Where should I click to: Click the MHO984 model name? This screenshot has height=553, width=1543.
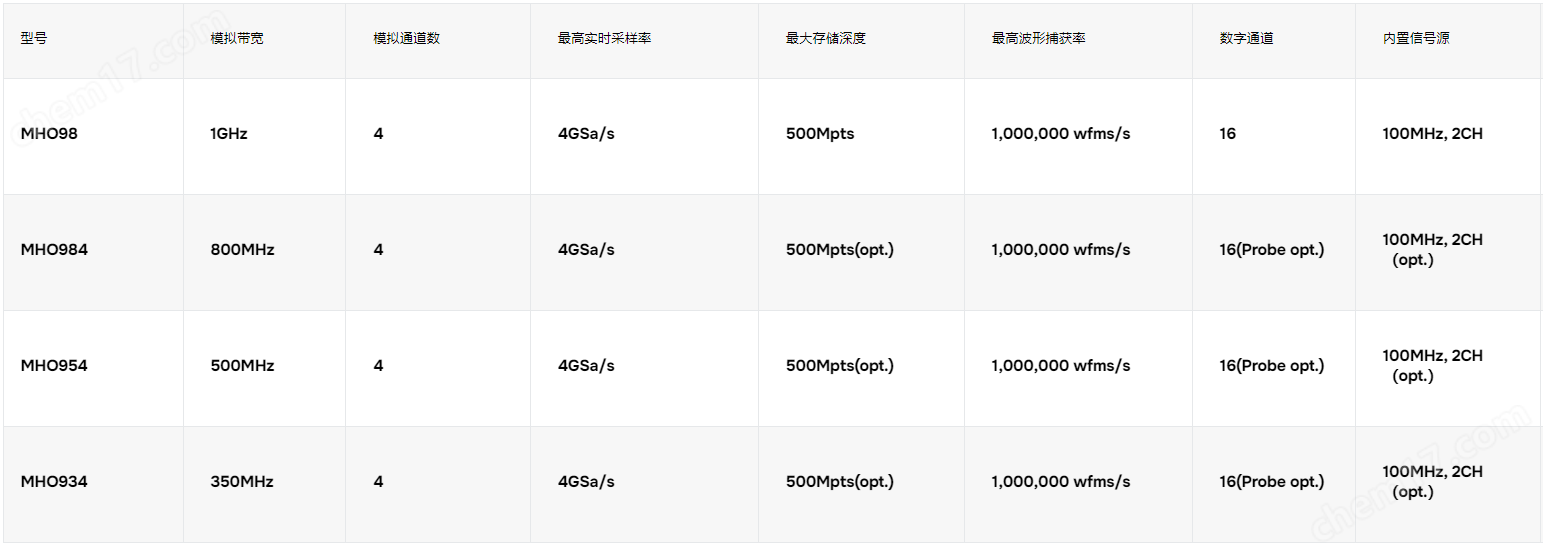coord(54,250)
